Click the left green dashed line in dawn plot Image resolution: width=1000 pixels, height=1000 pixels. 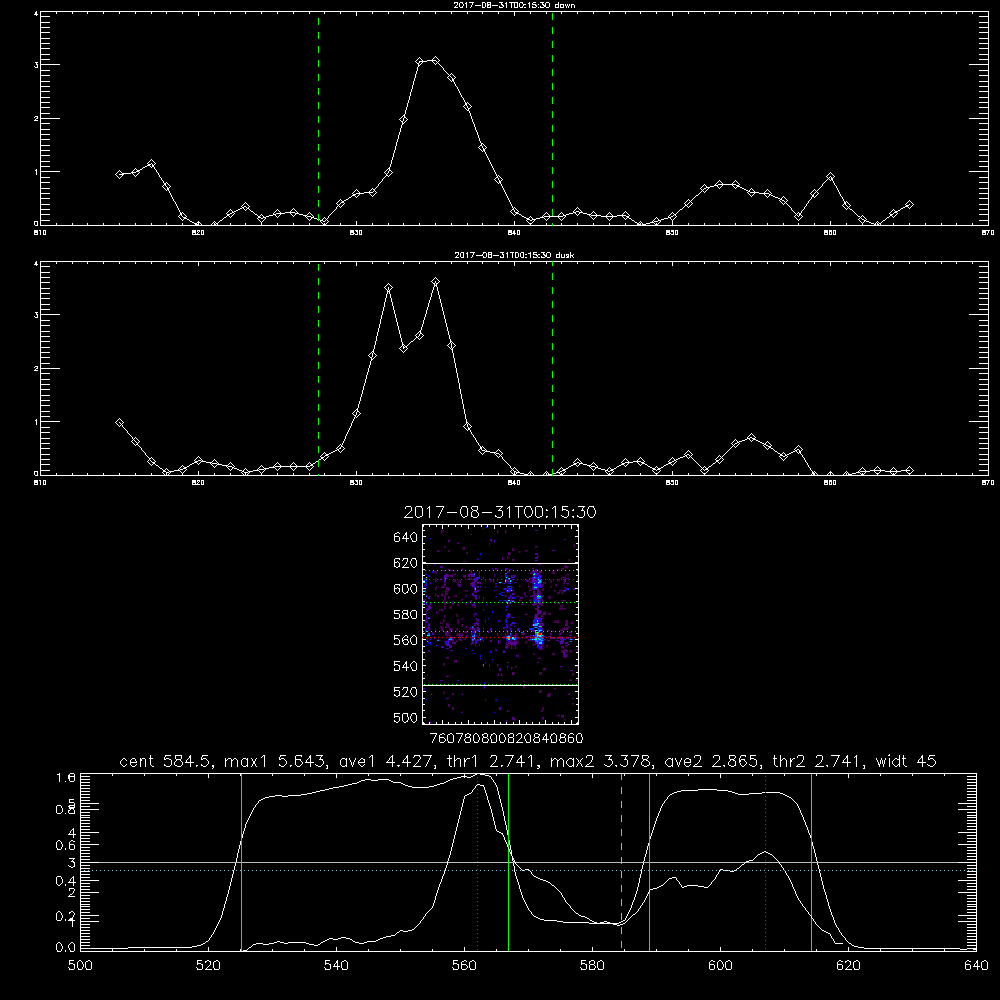(x=318, y=118)
